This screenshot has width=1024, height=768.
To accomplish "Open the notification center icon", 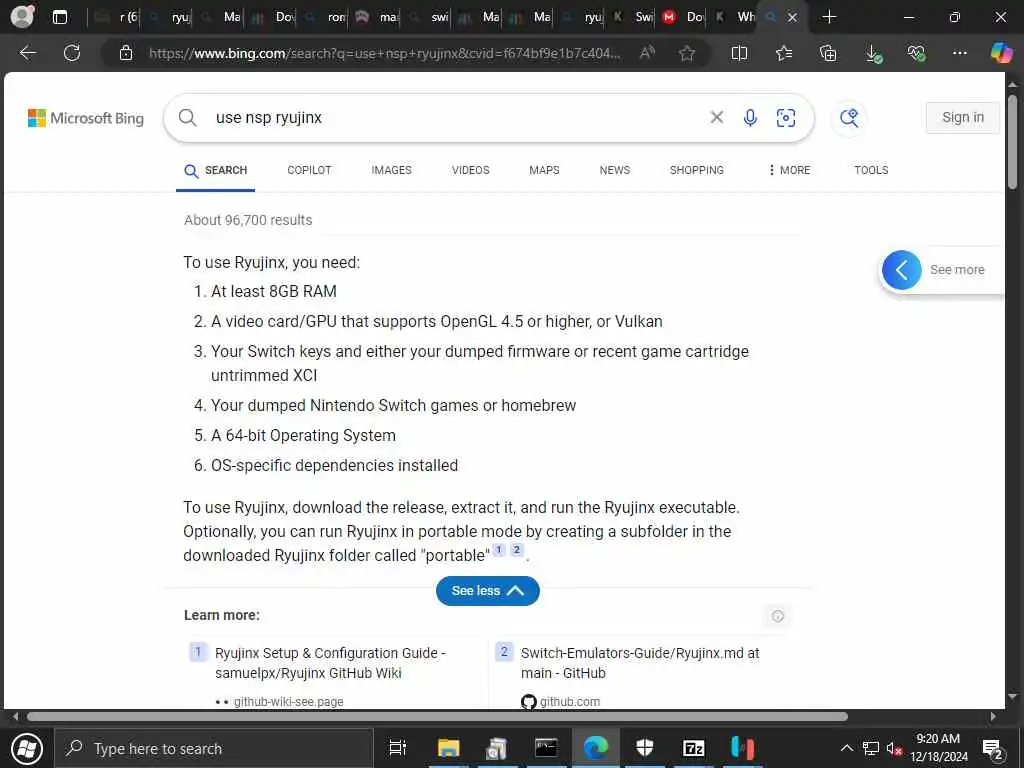I will [x=992, y=748].
